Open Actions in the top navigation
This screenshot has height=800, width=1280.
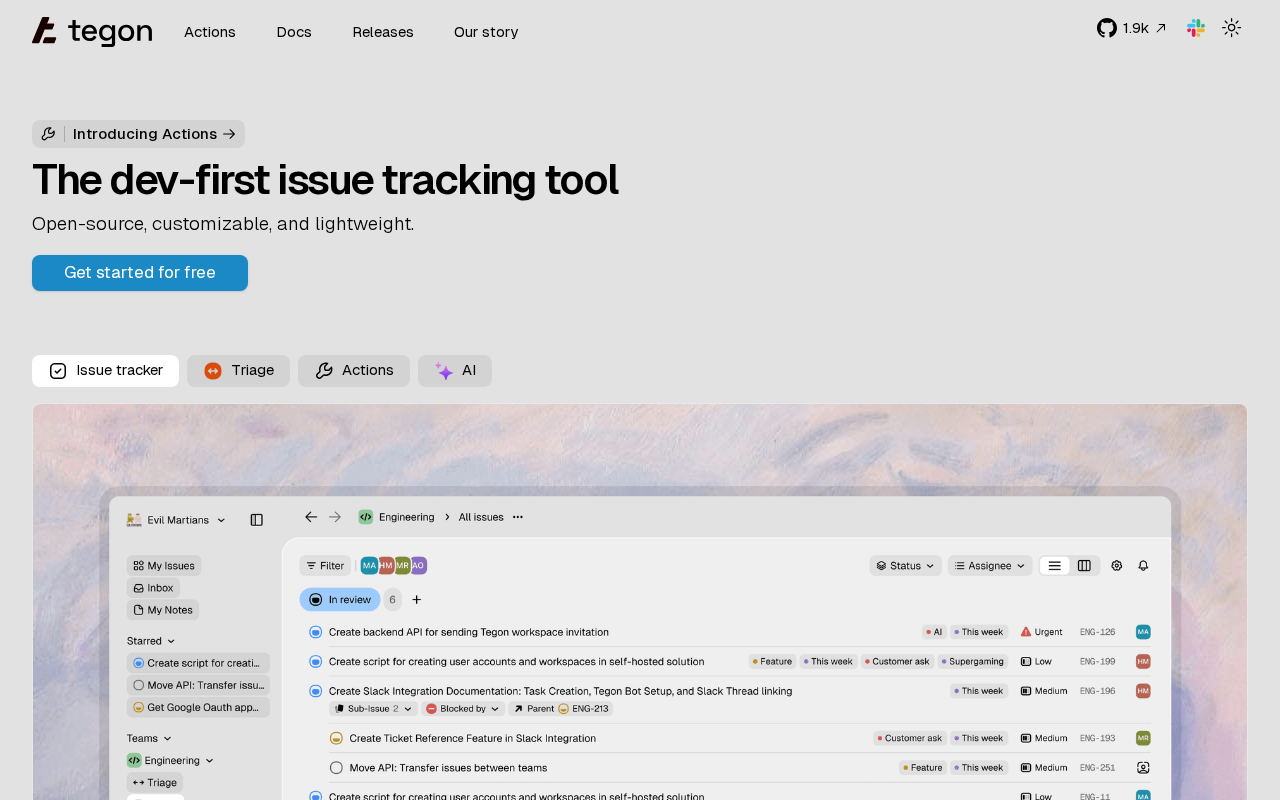[210, 32]
